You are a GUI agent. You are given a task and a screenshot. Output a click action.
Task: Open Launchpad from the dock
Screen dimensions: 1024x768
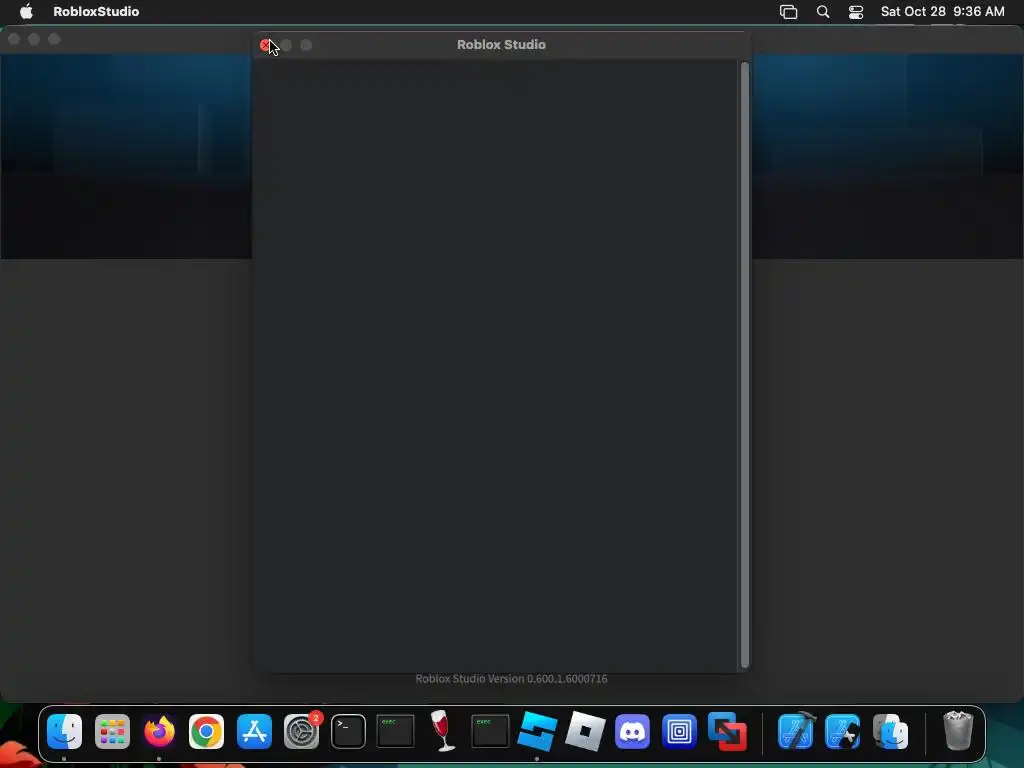(112, 731)
